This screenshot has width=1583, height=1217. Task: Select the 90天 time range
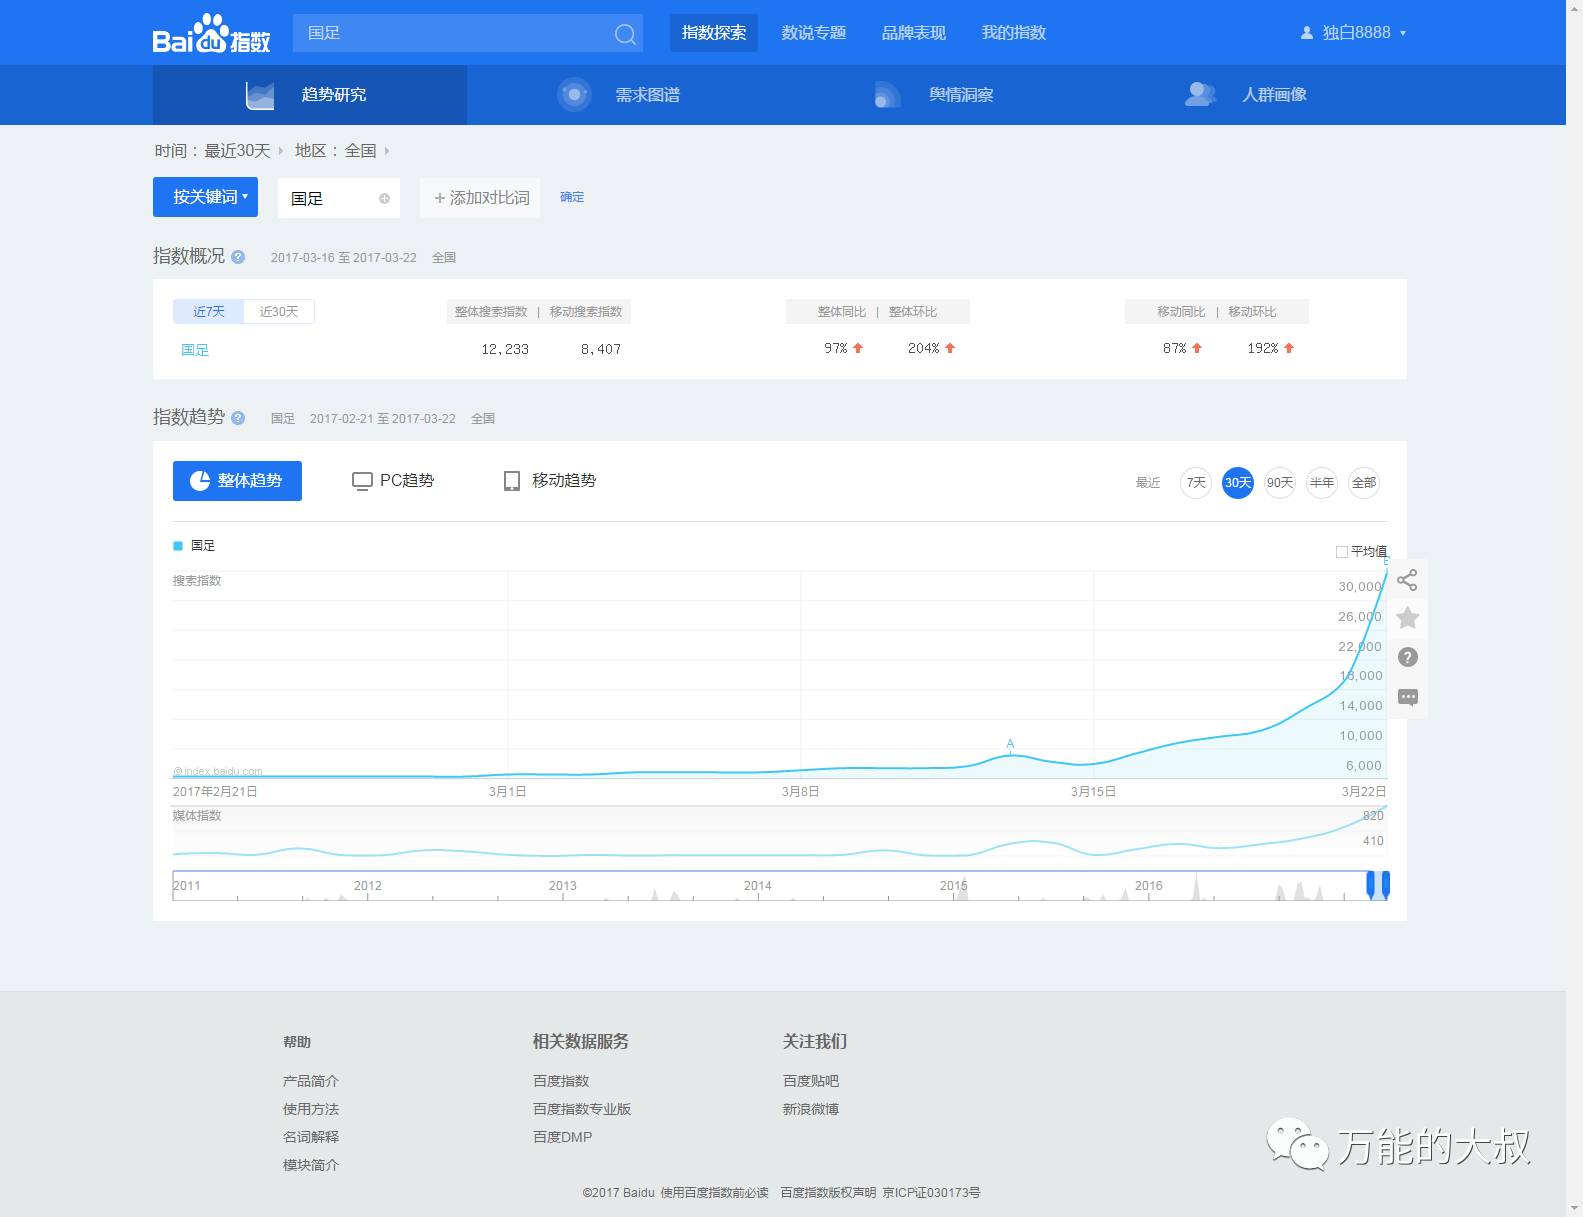pos(1280,483)
